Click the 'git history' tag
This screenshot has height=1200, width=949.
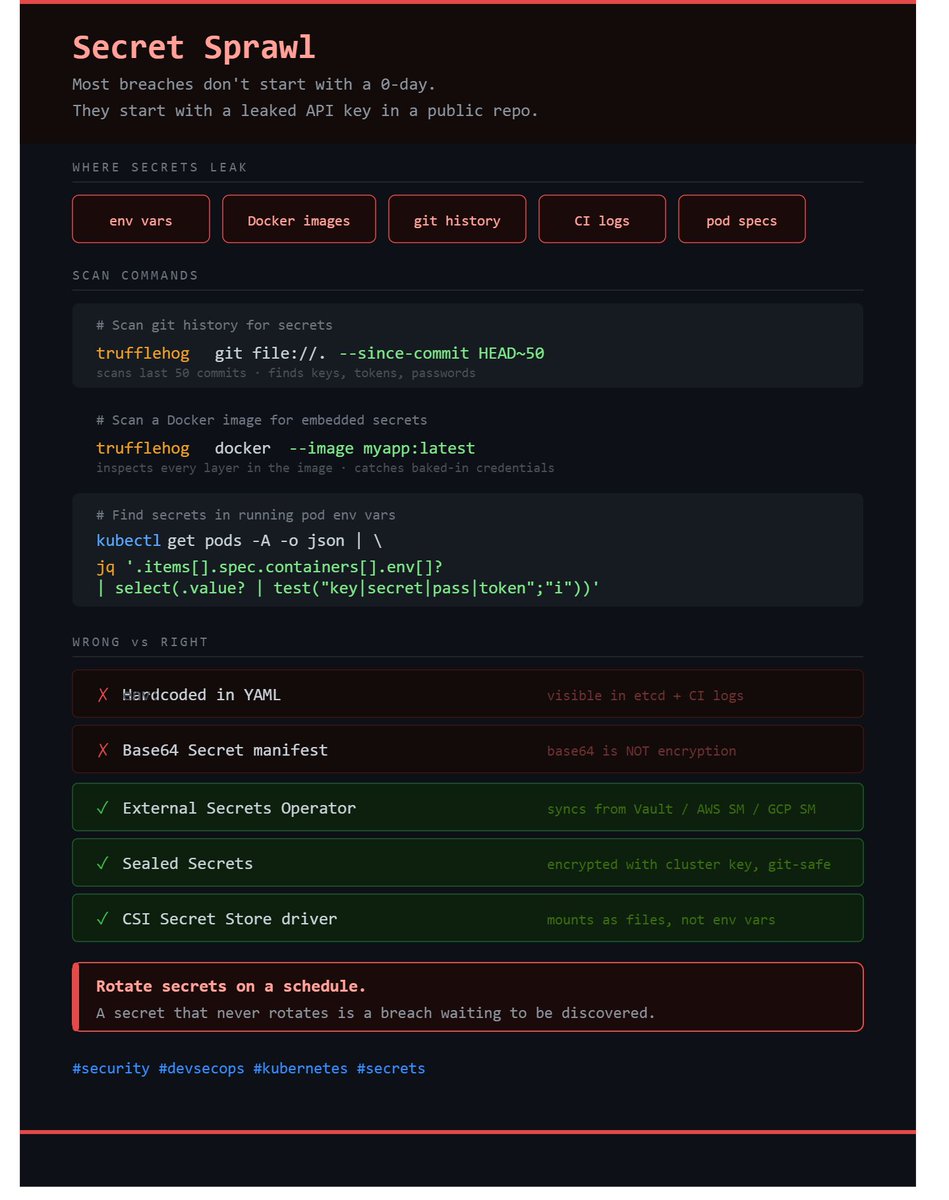tap(457, 220)
